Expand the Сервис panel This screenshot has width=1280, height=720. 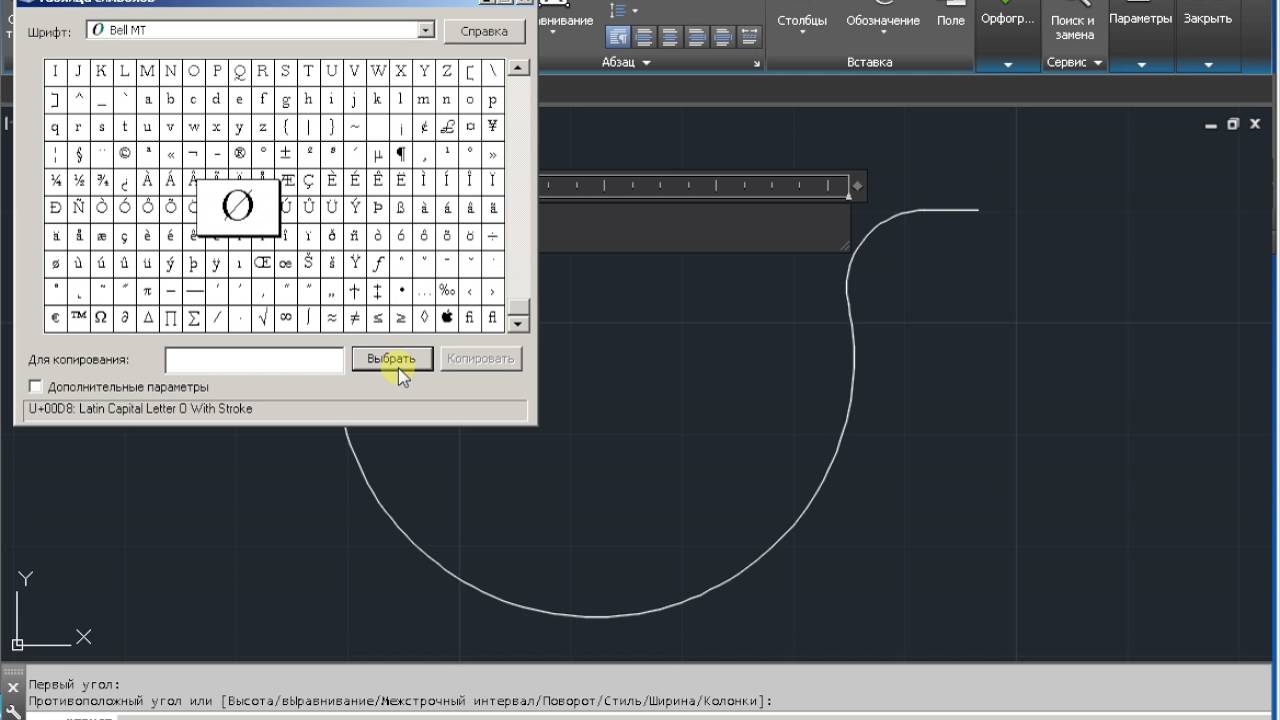[1075, 62]
